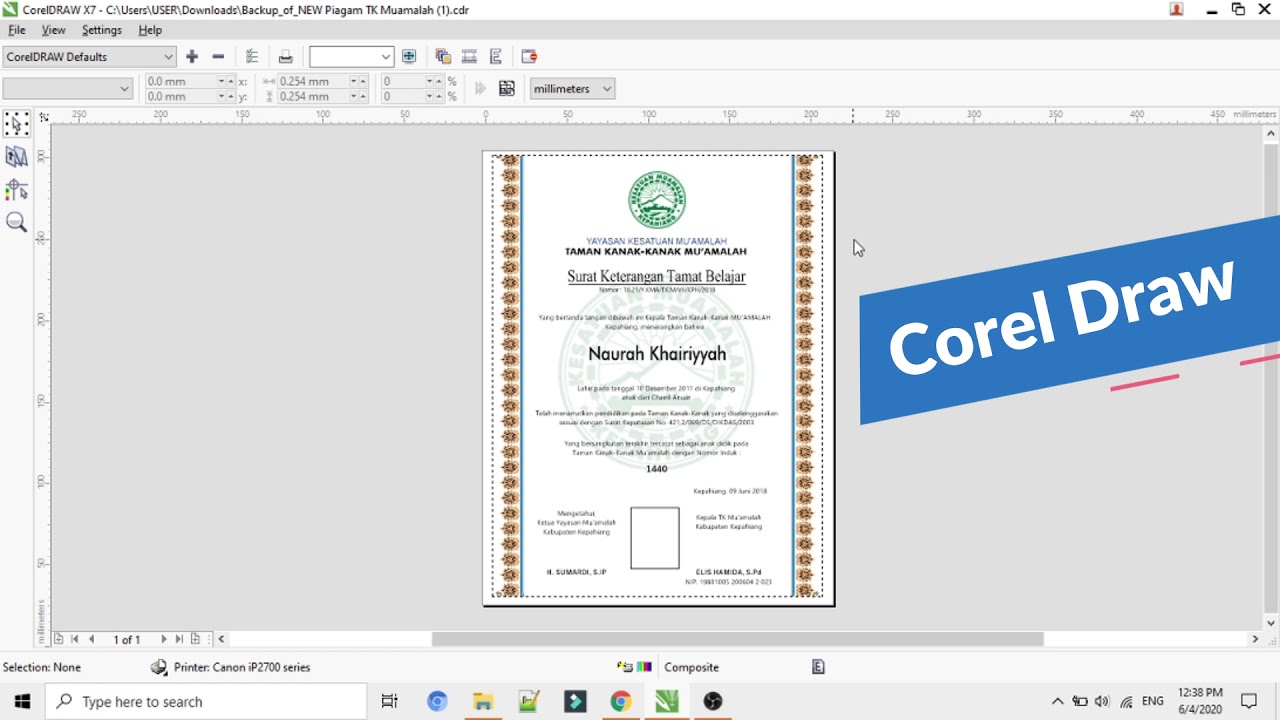Open the zoom level dropdown
This screenshot has height=720, width=1280.
click(351, 57)
